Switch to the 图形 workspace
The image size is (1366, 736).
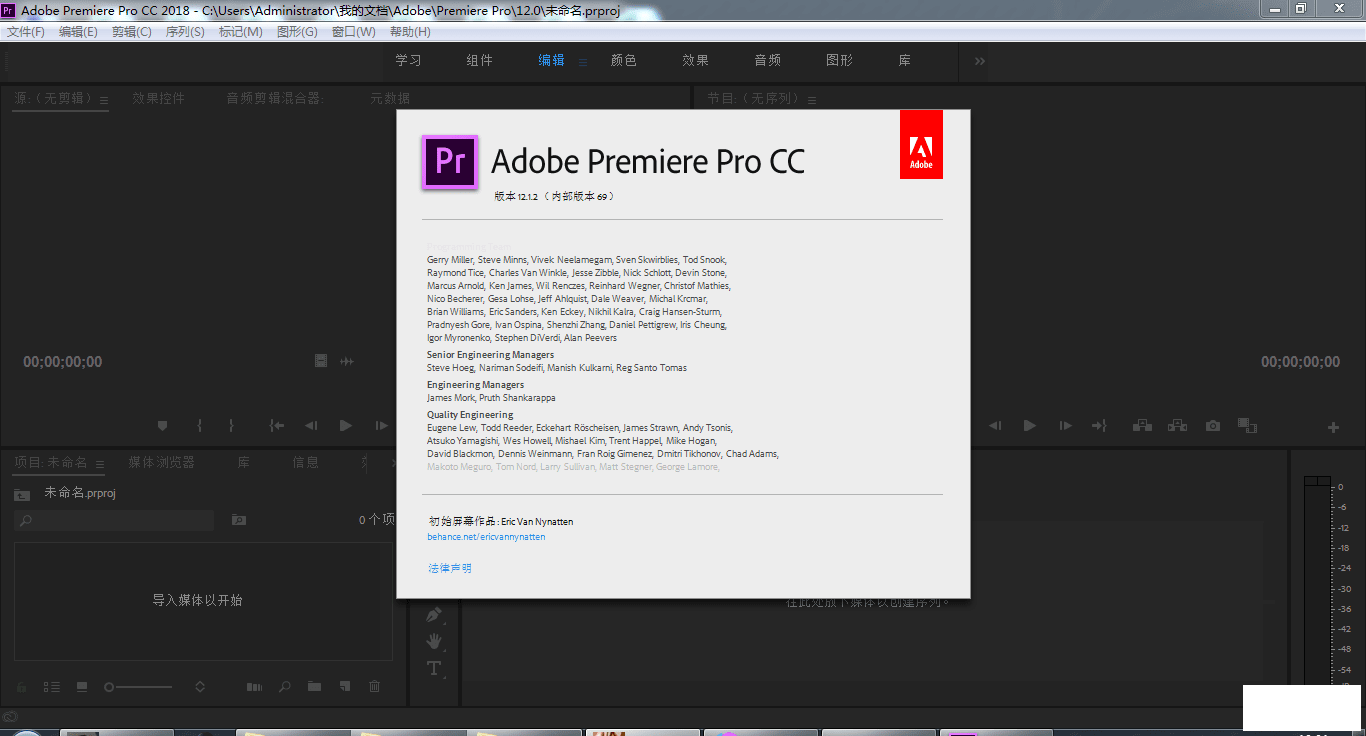(839, 61)
